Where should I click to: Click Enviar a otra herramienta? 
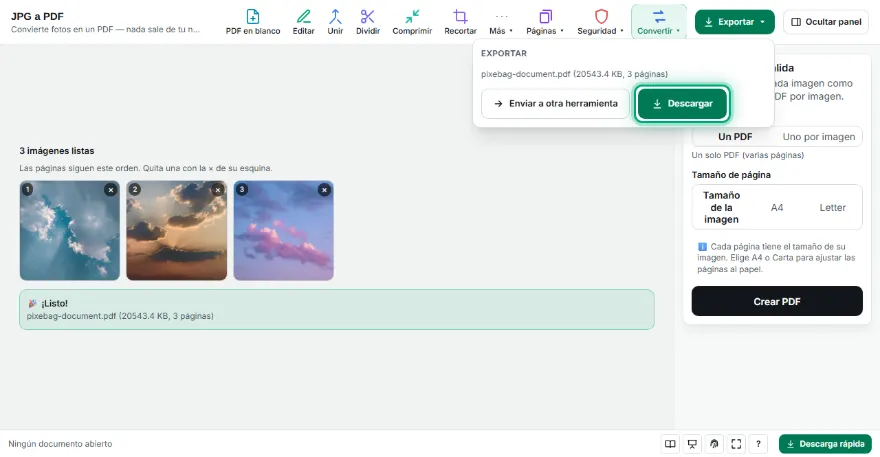point(555,104)
